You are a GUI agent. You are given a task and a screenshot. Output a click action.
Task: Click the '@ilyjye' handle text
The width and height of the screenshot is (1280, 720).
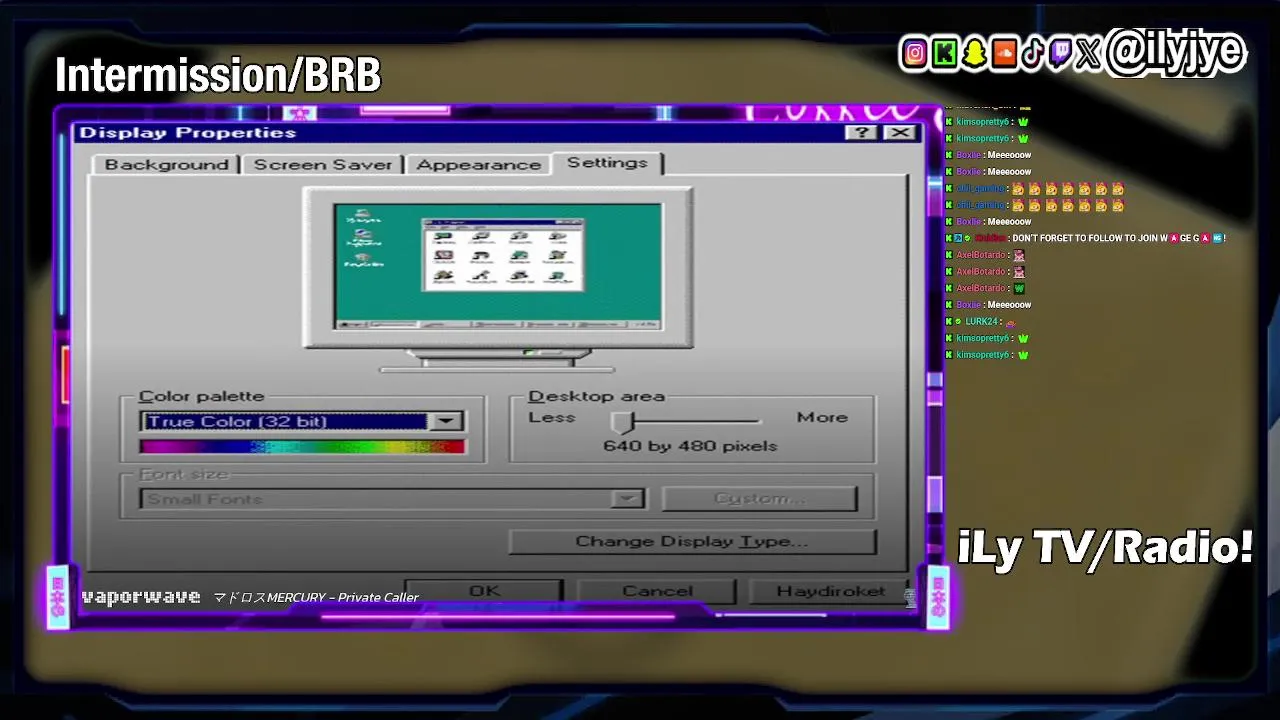[x=1175, y=52]
